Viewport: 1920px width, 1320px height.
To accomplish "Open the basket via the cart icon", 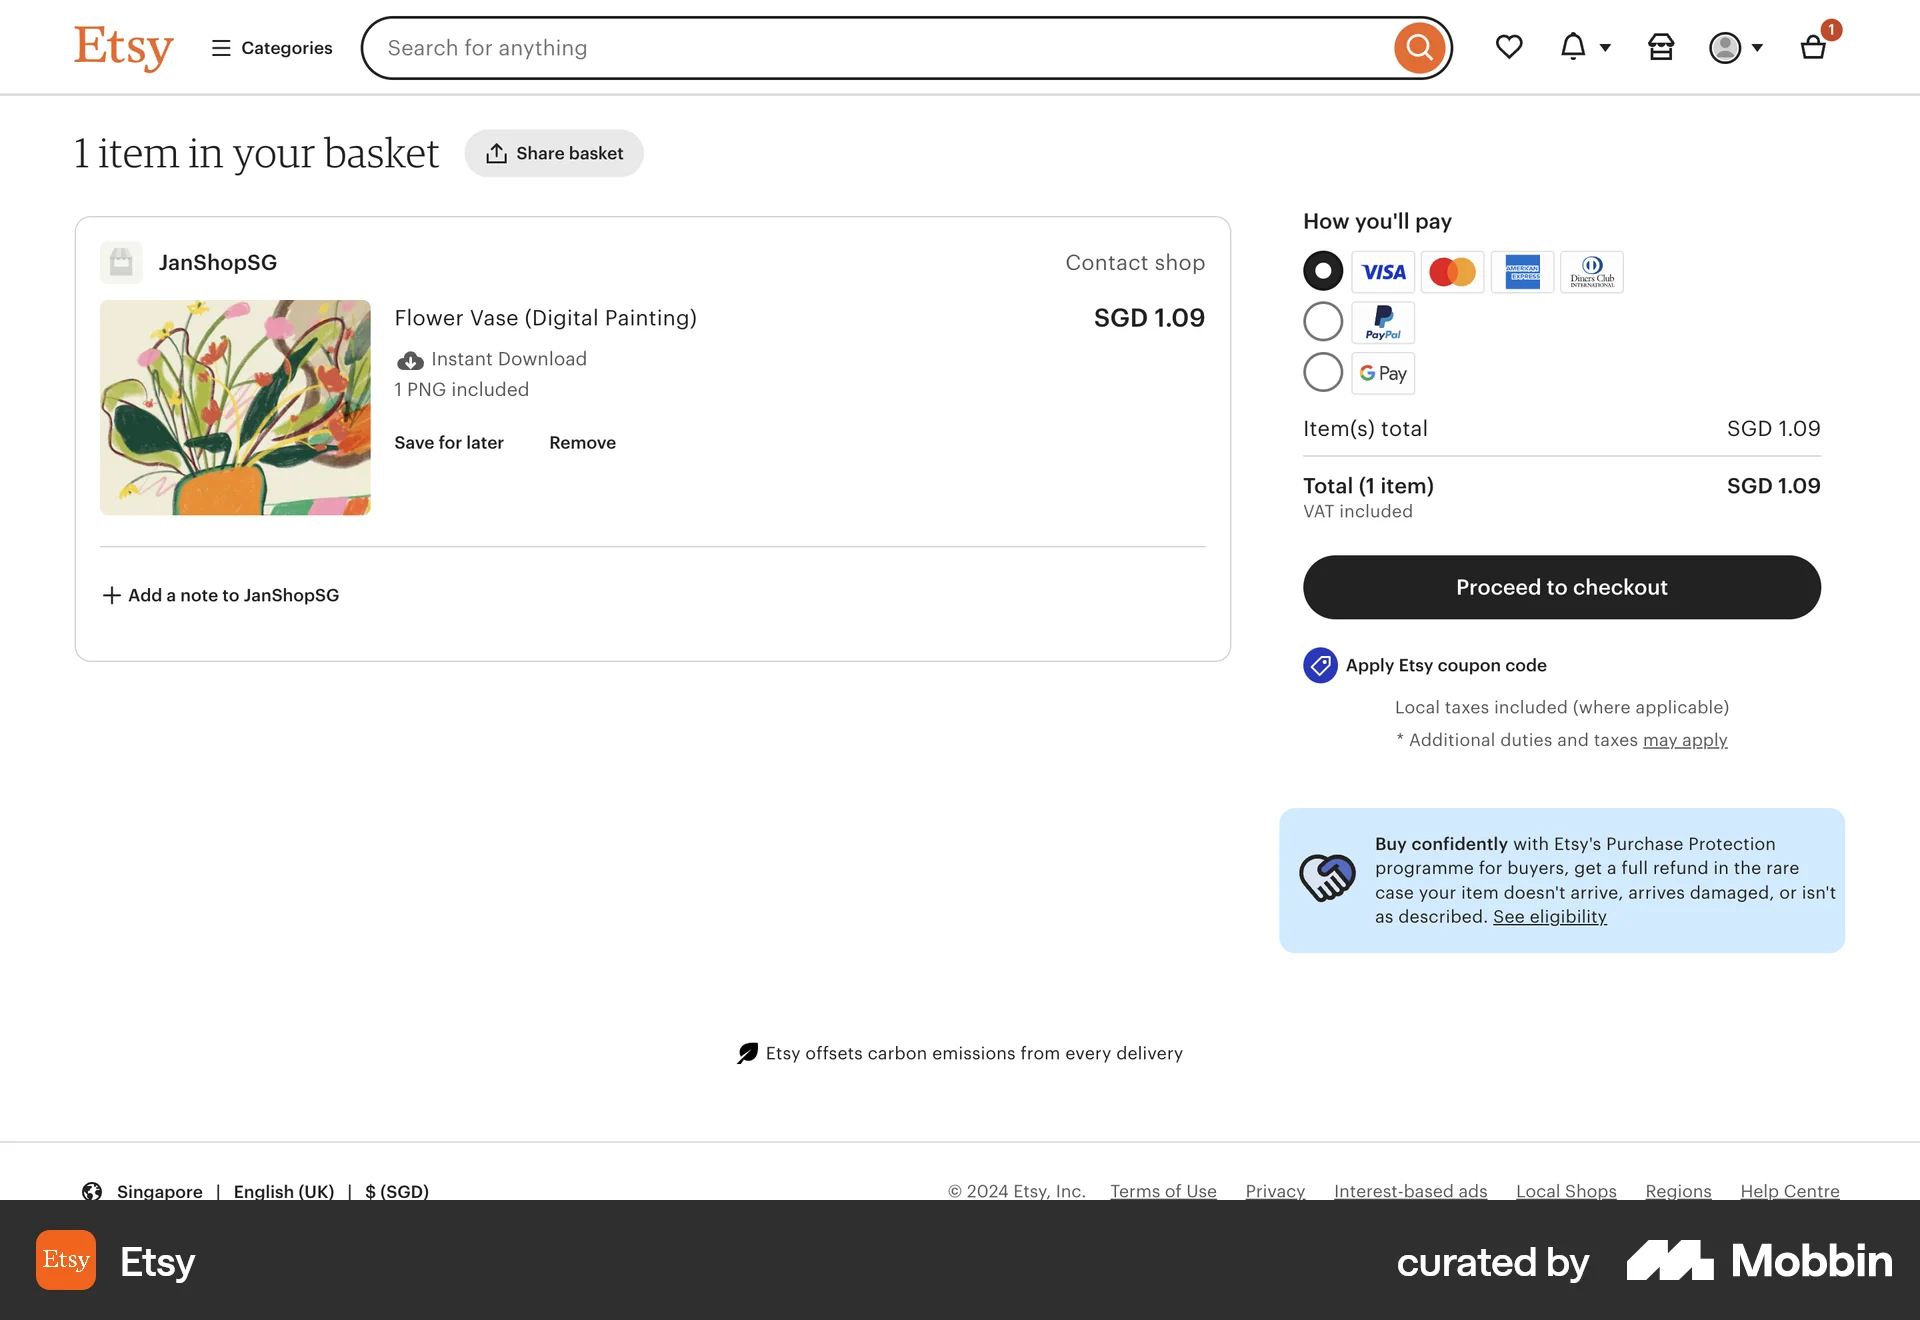I will (1813, 47).
